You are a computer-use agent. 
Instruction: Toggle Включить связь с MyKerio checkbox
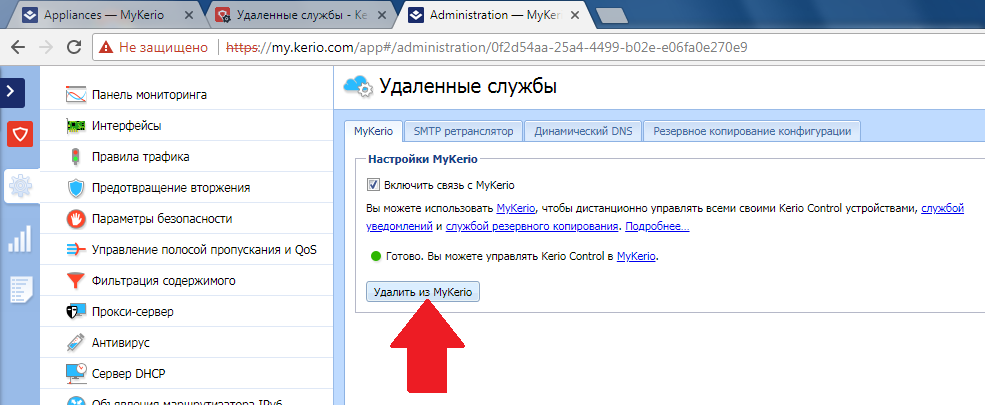tap(374, 185)
